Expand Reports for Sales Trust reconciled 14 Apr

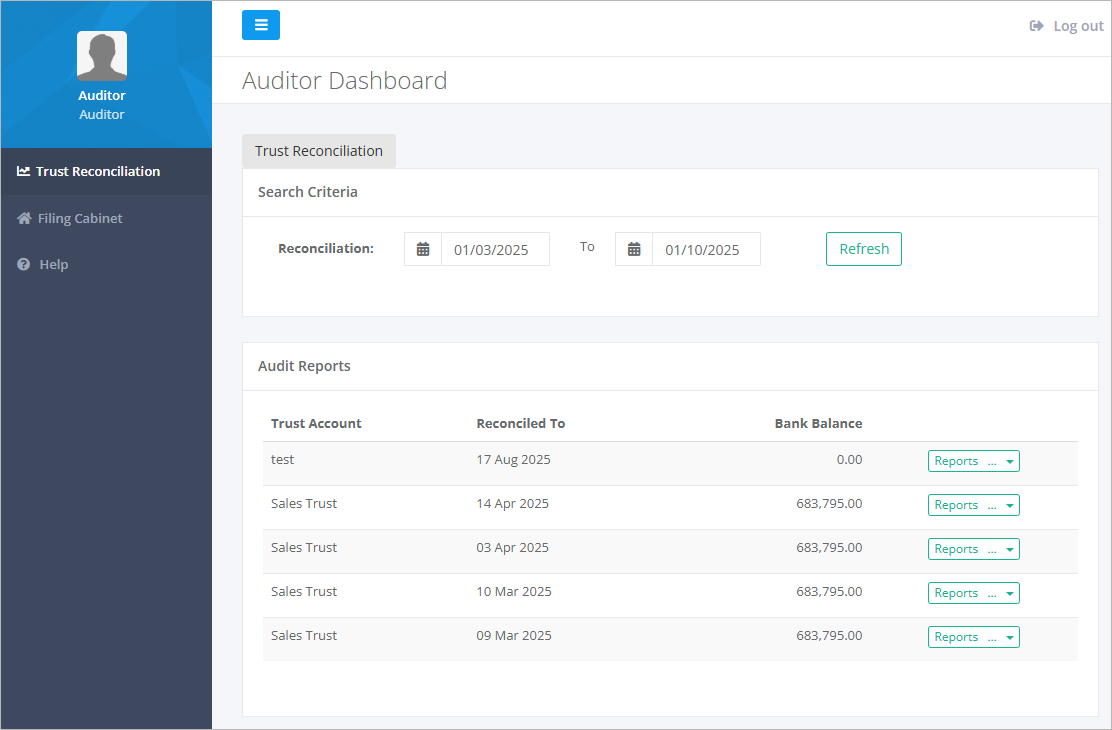(973, 504)
